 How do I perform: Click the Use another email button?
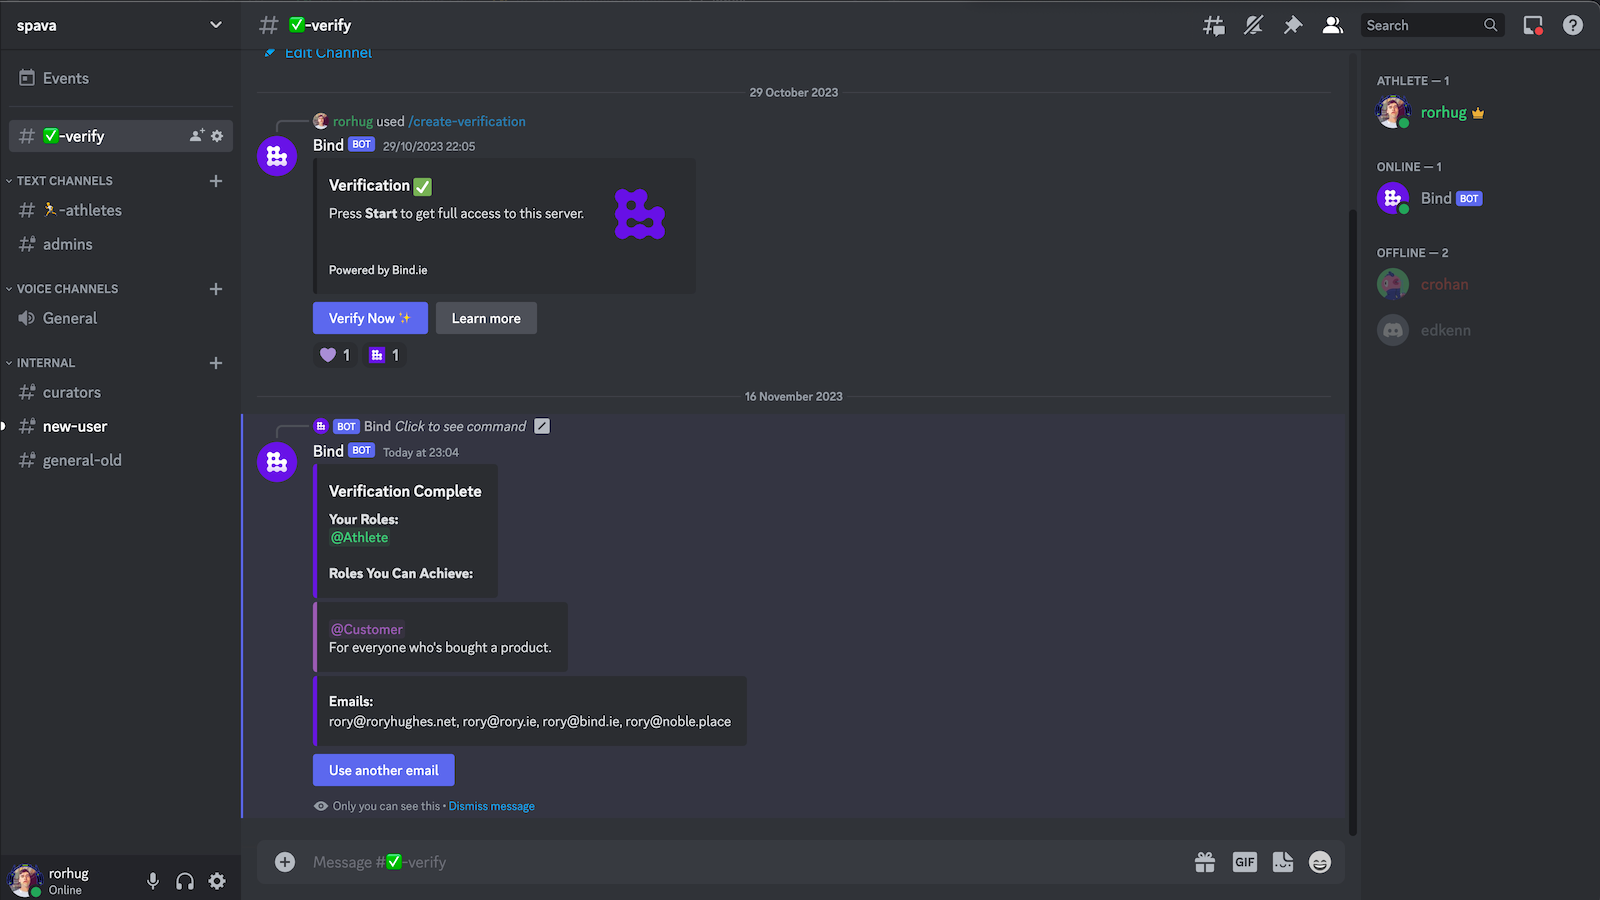(384, 770)
